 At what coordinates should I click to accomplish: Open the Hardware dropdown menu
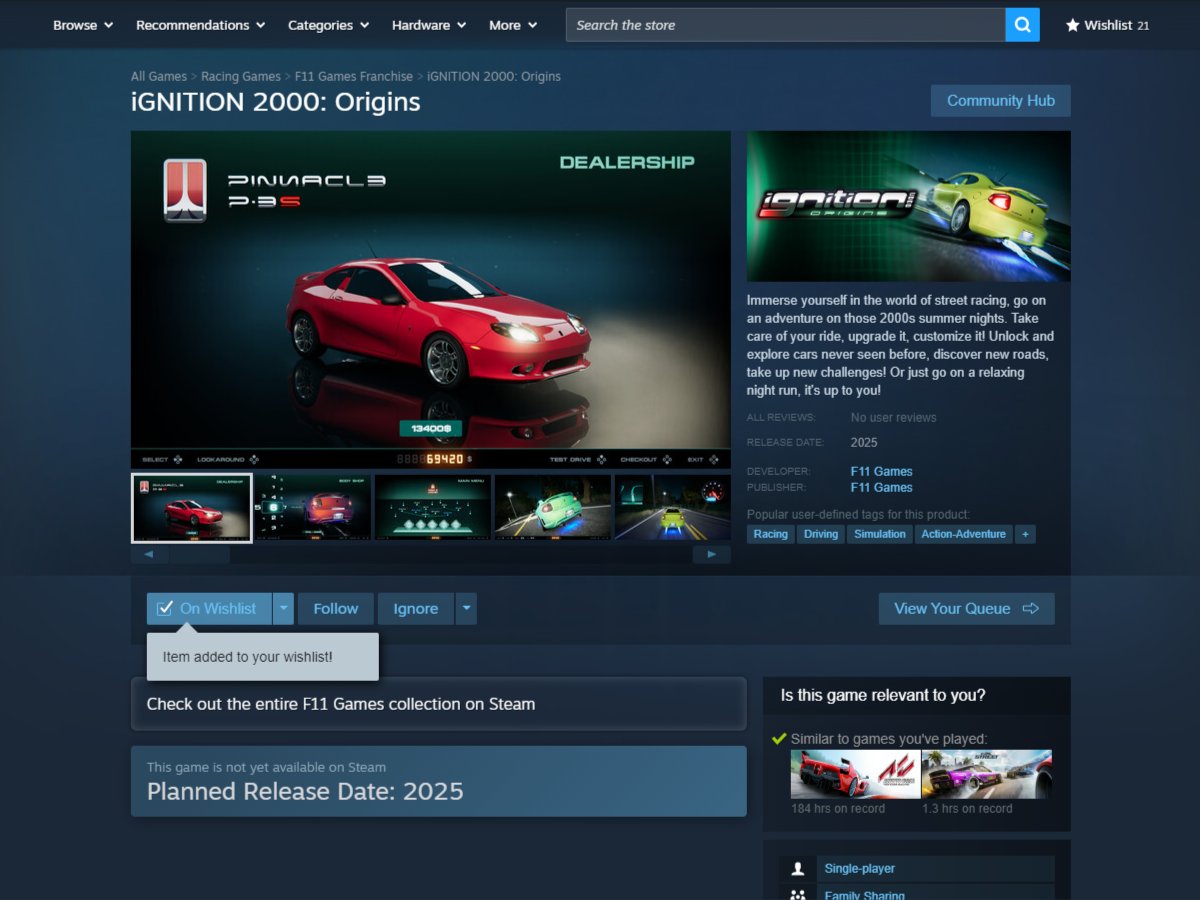coord(429,25)
